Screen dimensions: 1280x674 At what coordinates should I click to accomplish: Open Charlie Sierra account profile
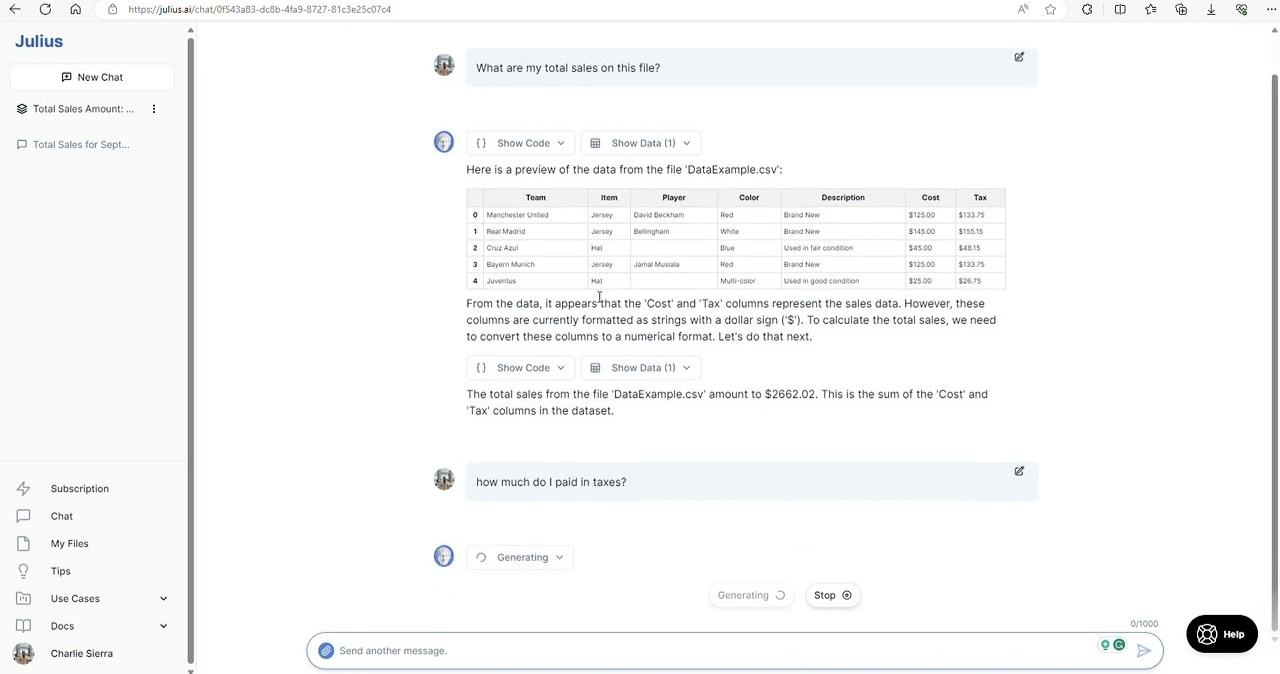pos(82,653)
